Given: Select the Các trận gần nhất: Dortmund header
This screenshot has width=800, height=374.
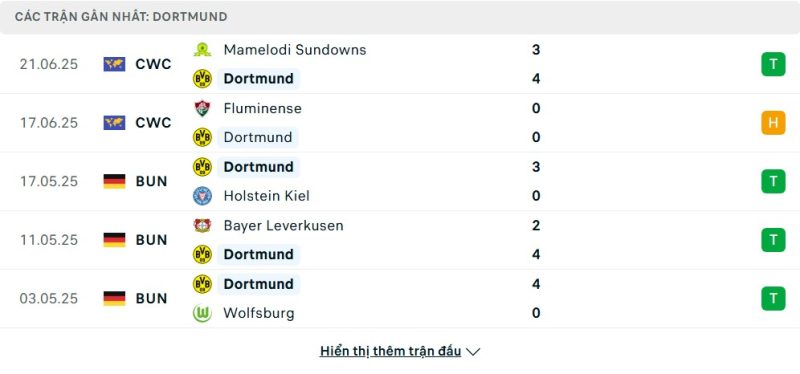Looking at the screenshot, I should tap(121, 17).
